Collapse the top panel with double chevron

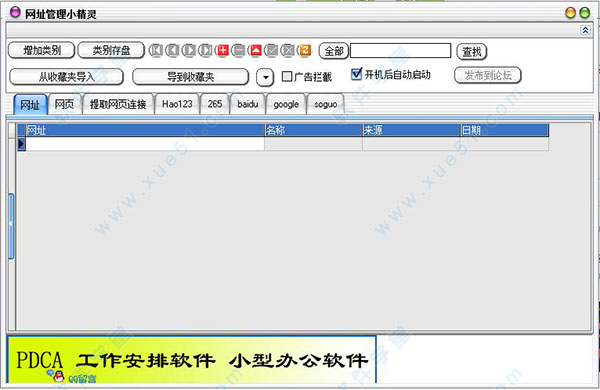pos(585,30)
